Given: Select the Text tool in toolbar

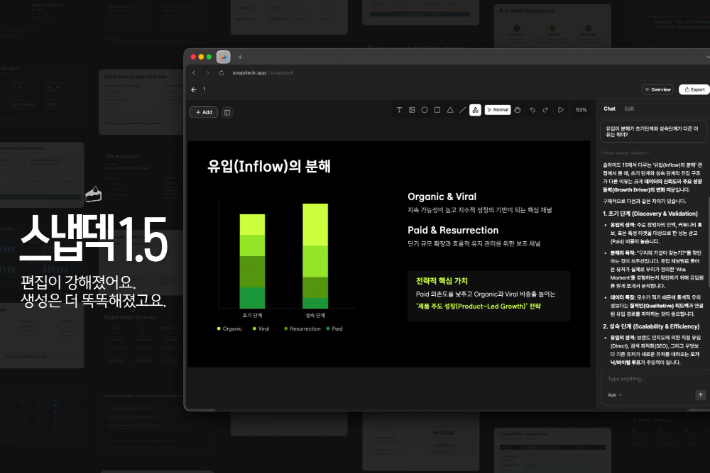Looking at the screenshot, I should tap(399, 110).
